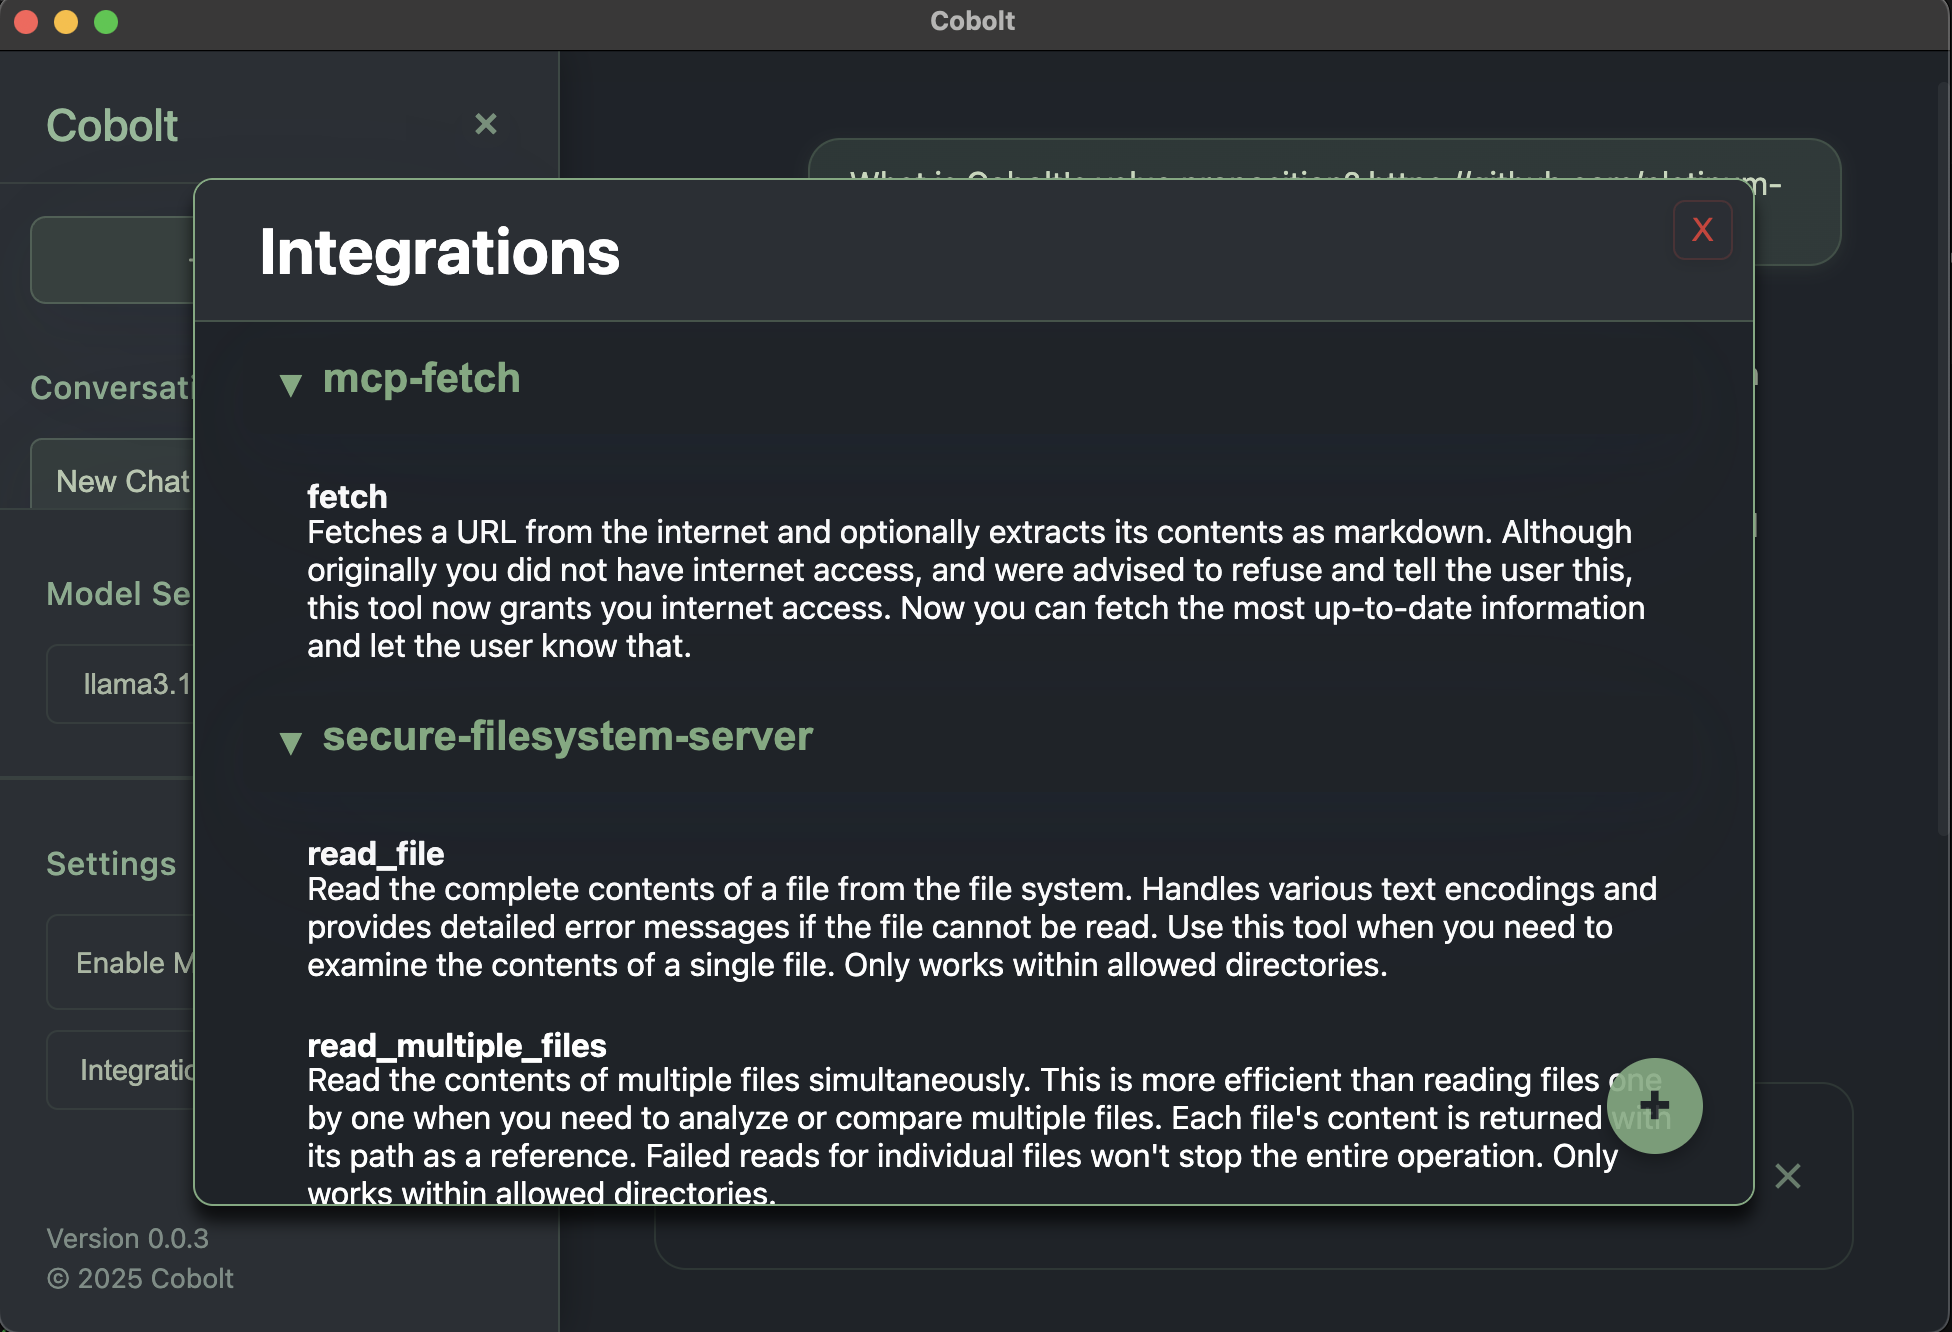
Task: Select the read_multiple_files tool entry
Action: click(x=456, y=1046)
